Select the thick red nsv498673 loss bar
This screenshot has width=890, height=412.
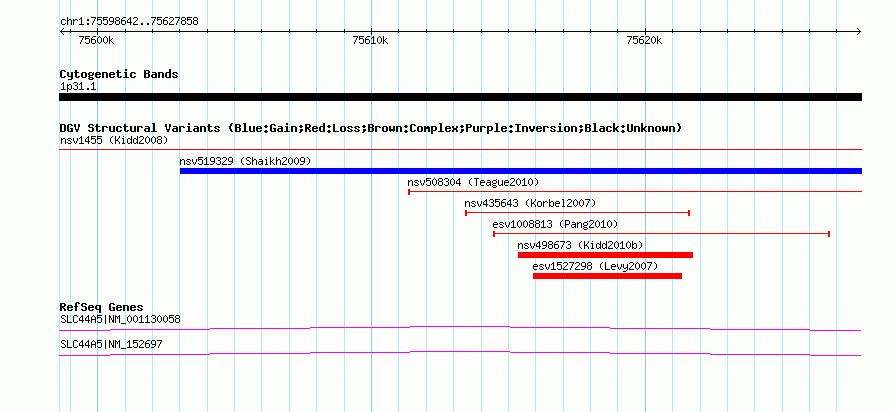coord(606,255)
